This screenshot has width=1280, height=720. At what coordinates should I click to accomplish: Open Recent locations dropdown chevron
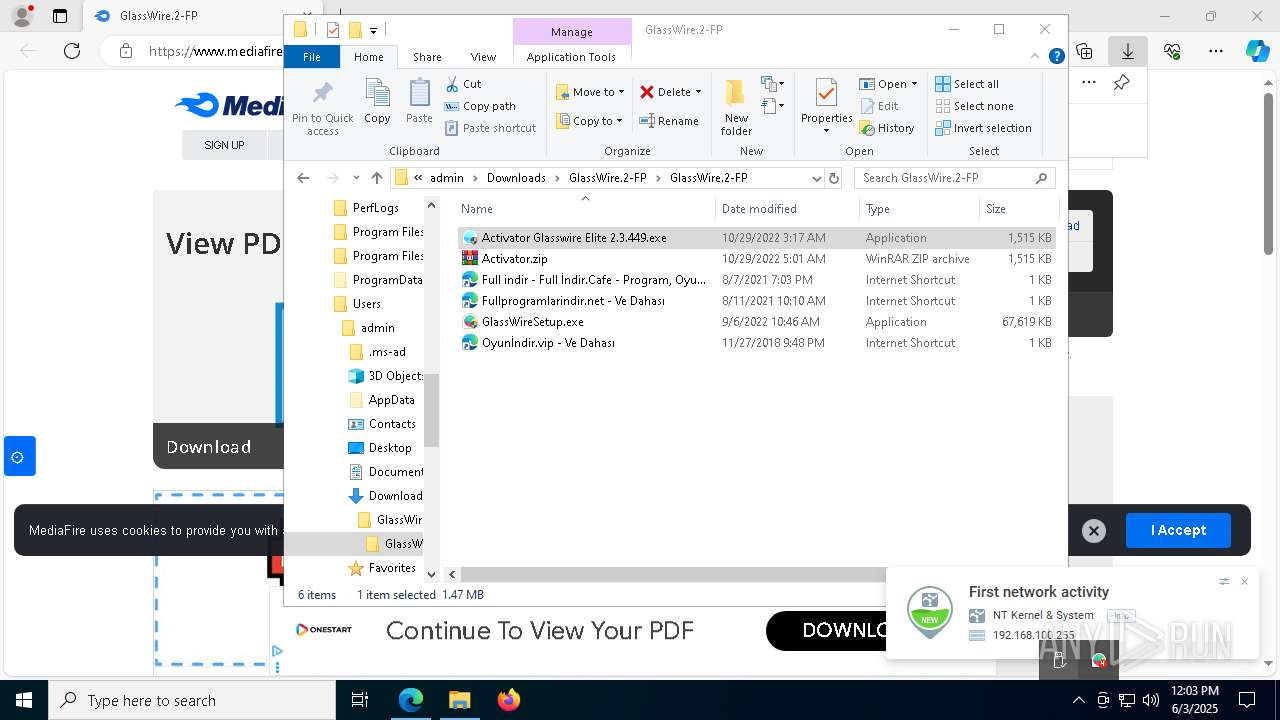[x=356, y=178]
